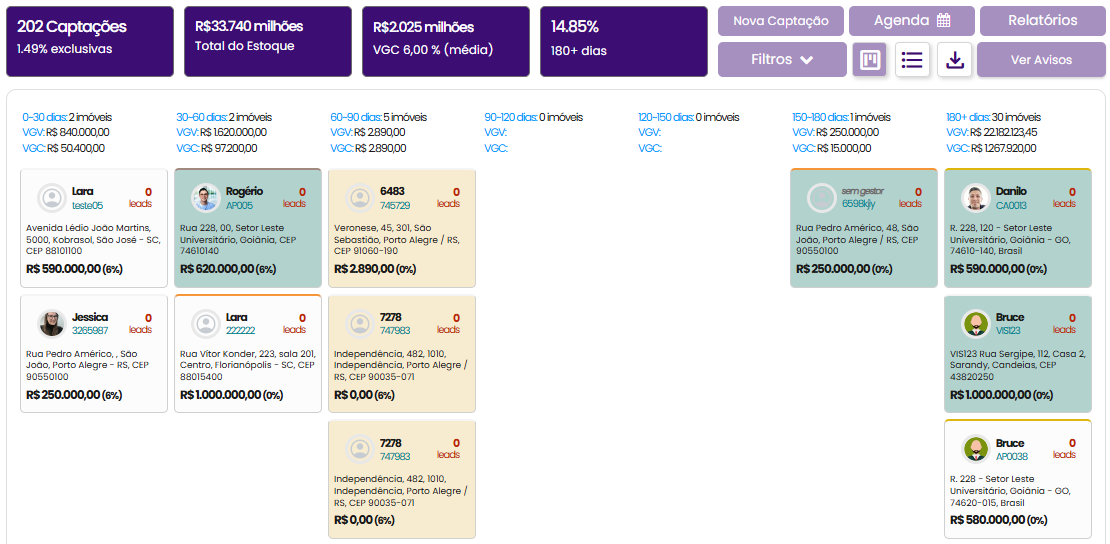1110x544 pixels.
Task: Click Bruce's avatar on VIS123 card
Action: [x=975, y=324]
